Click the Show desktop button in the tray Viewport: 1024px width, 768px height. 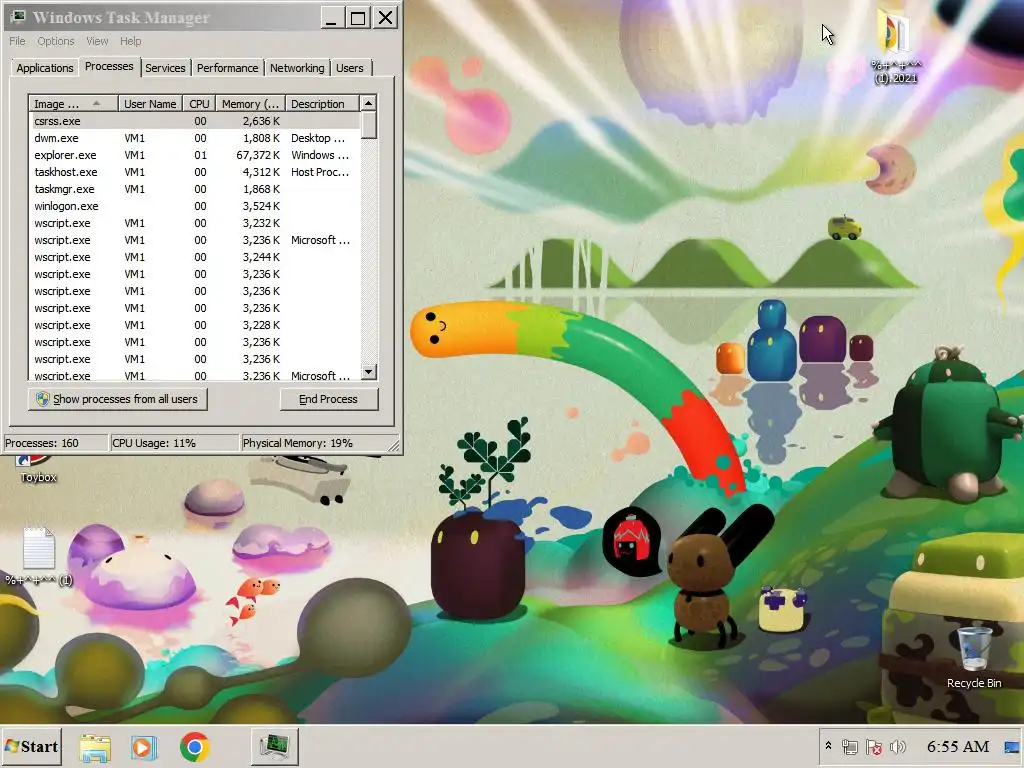(x=1012, y=746)
